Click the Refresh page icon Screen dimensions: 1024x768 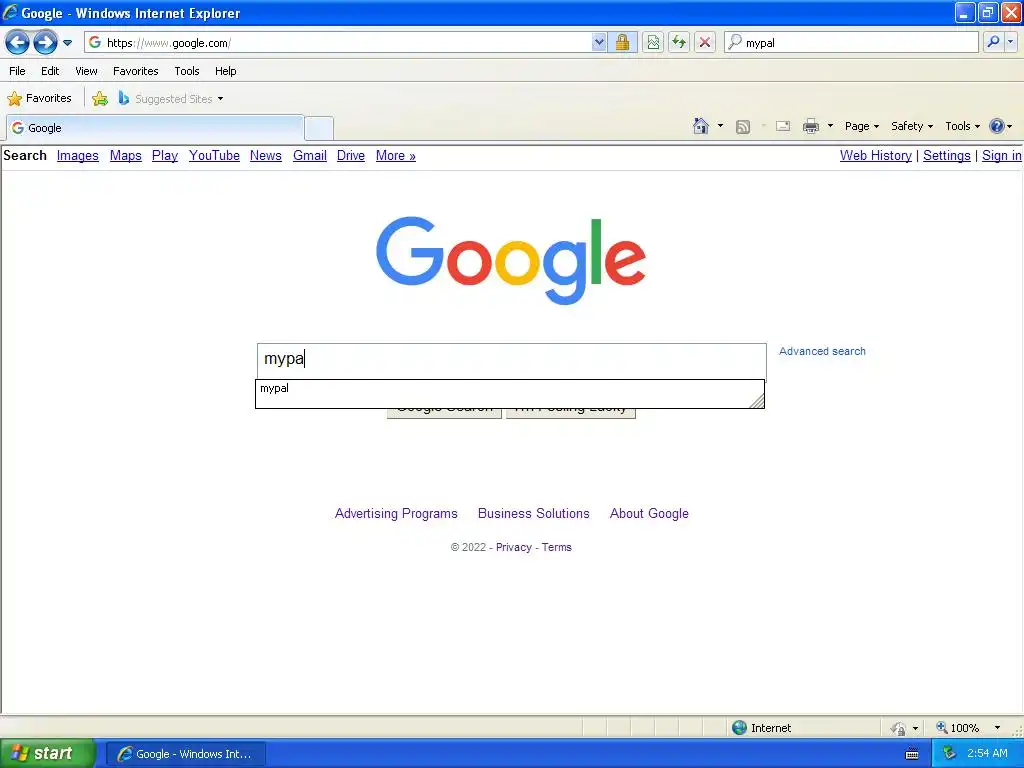pyautogui.click(x=679, y=42)
